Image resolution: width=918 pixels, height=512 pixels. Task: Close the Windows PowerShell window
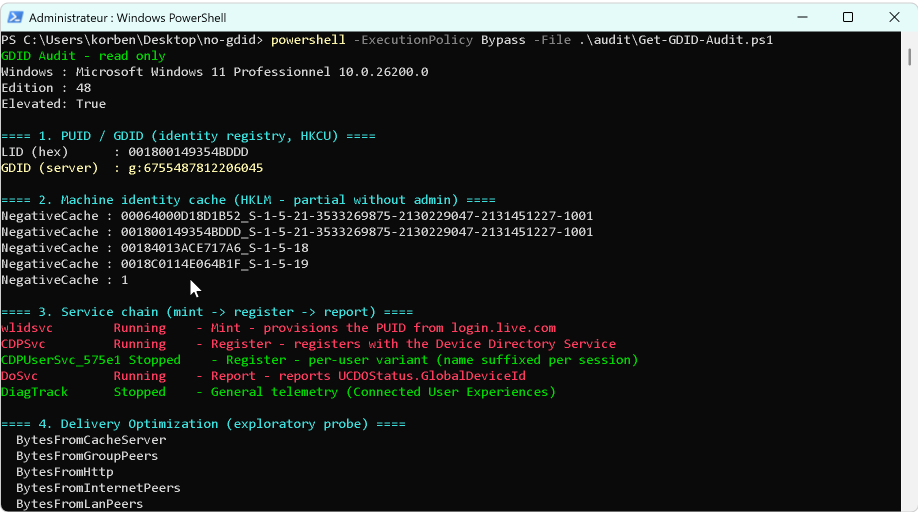pyautogui.click(x=894, y=18)
